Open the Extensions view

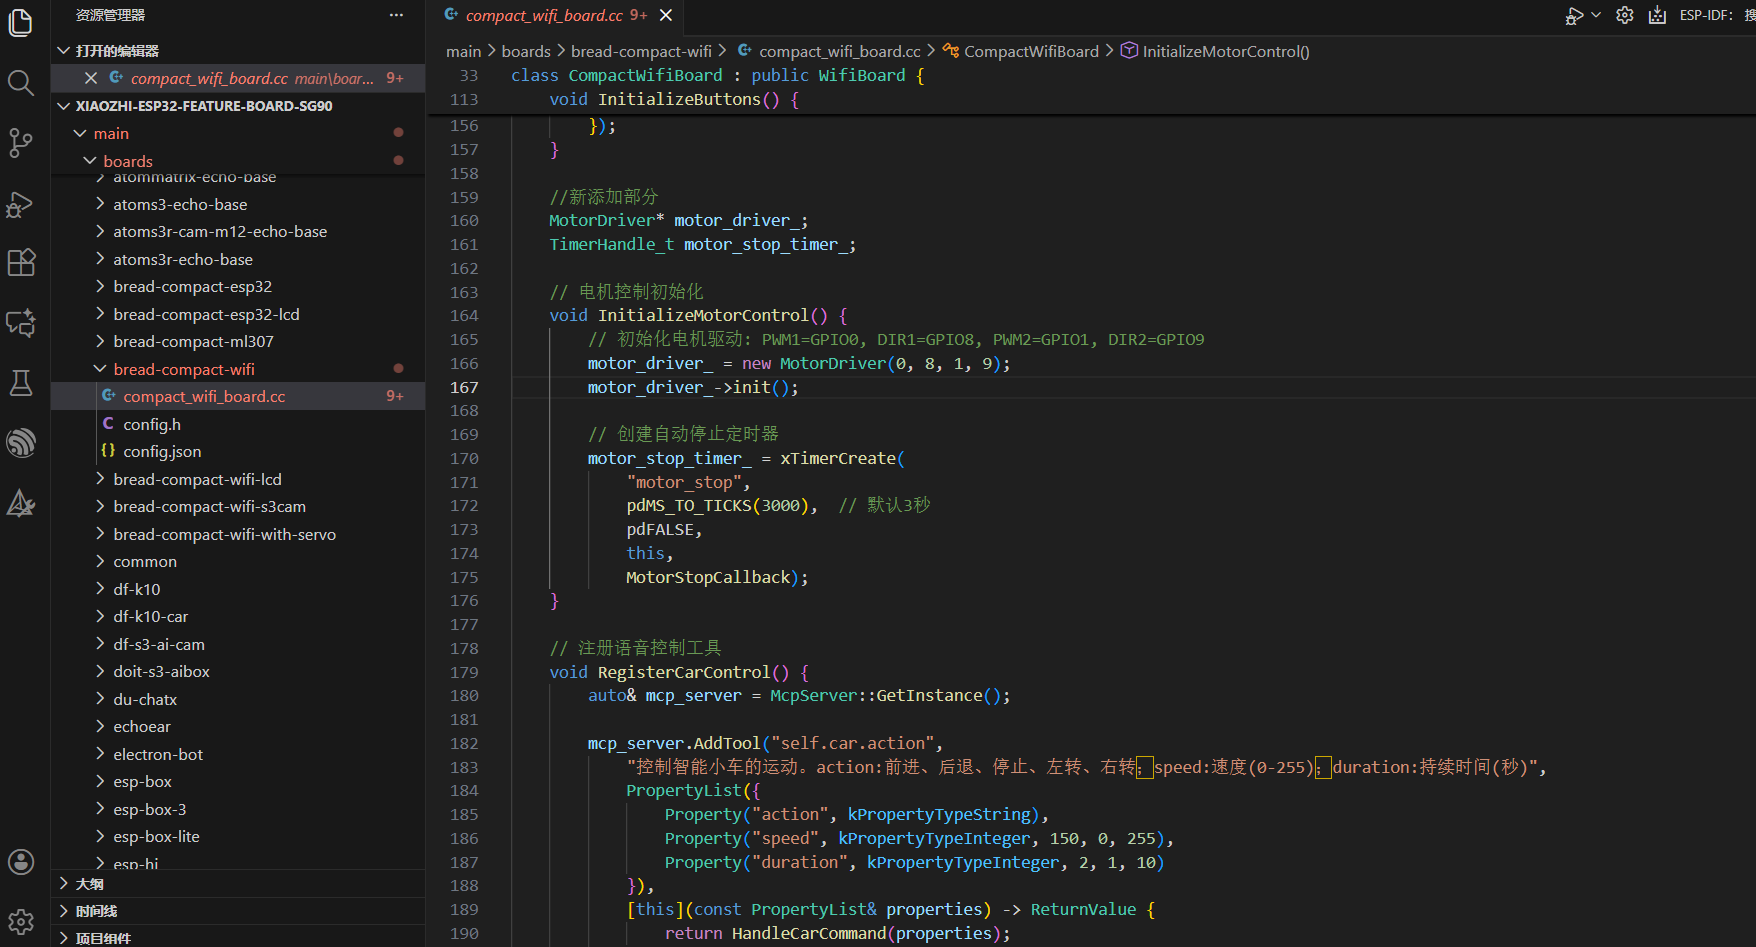[21, 263]
